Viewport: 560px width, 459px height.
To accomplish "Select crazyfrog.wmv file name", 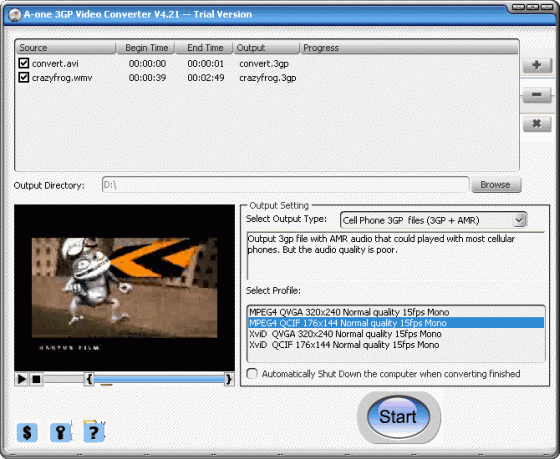I will [x=62, y=78].
